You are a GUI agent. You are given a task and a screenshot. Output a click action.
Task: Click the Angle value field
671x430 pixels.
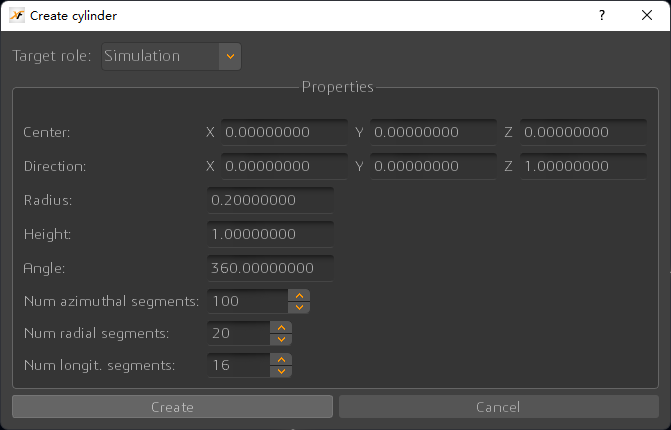[270, 268]
